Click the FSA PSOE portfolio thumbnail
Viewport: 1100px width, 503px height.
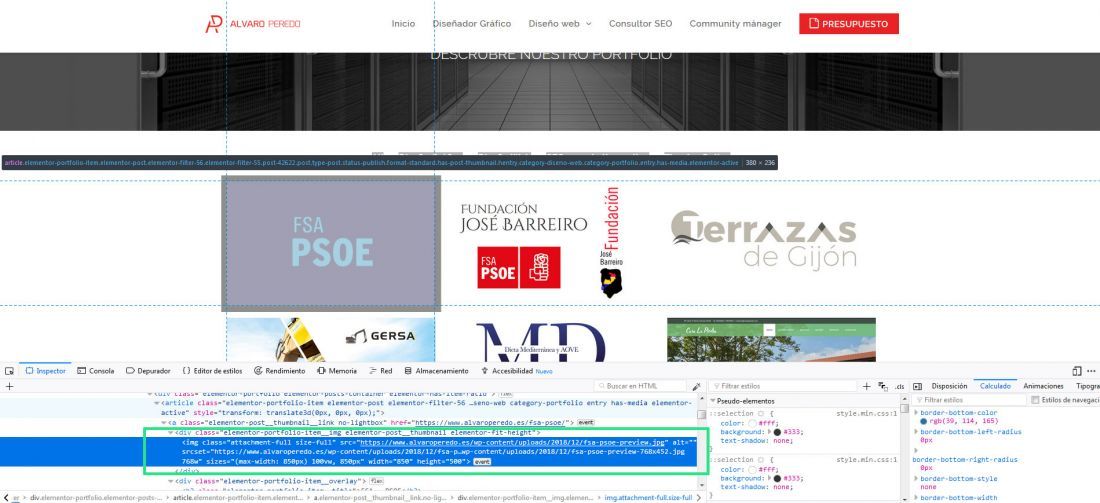(x=331, y=243)
